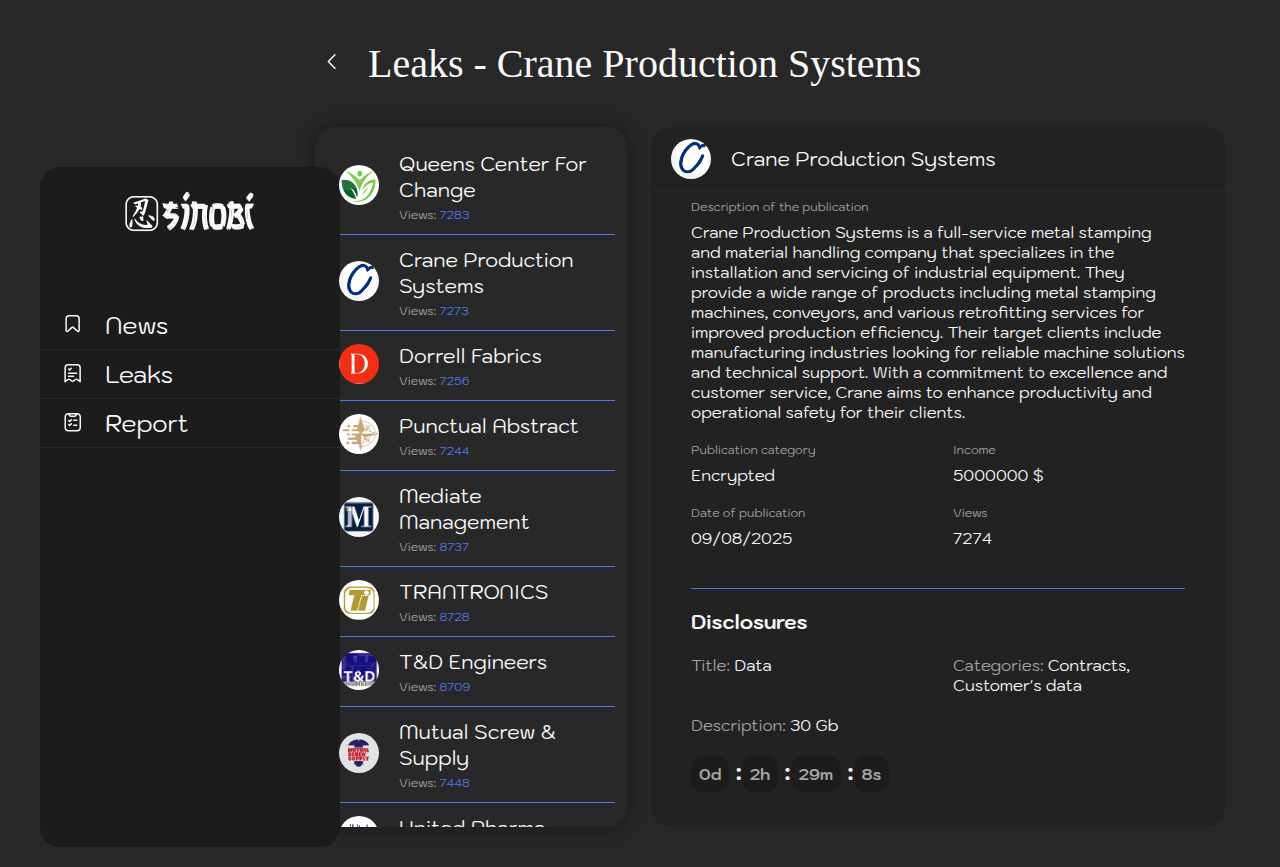
Task: Select the Crane Production Systems list entry
Action: point(485,273)
